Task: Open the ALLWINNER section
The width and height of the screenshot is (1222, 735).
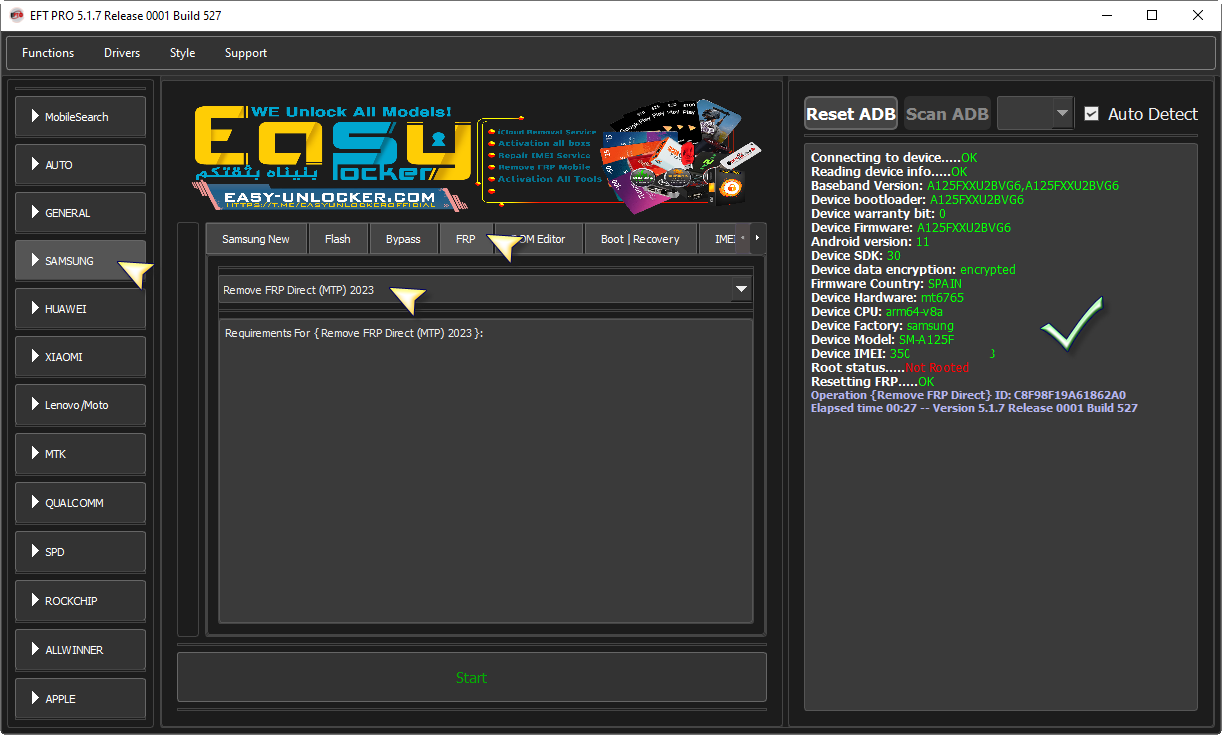Action: [80, 650]
